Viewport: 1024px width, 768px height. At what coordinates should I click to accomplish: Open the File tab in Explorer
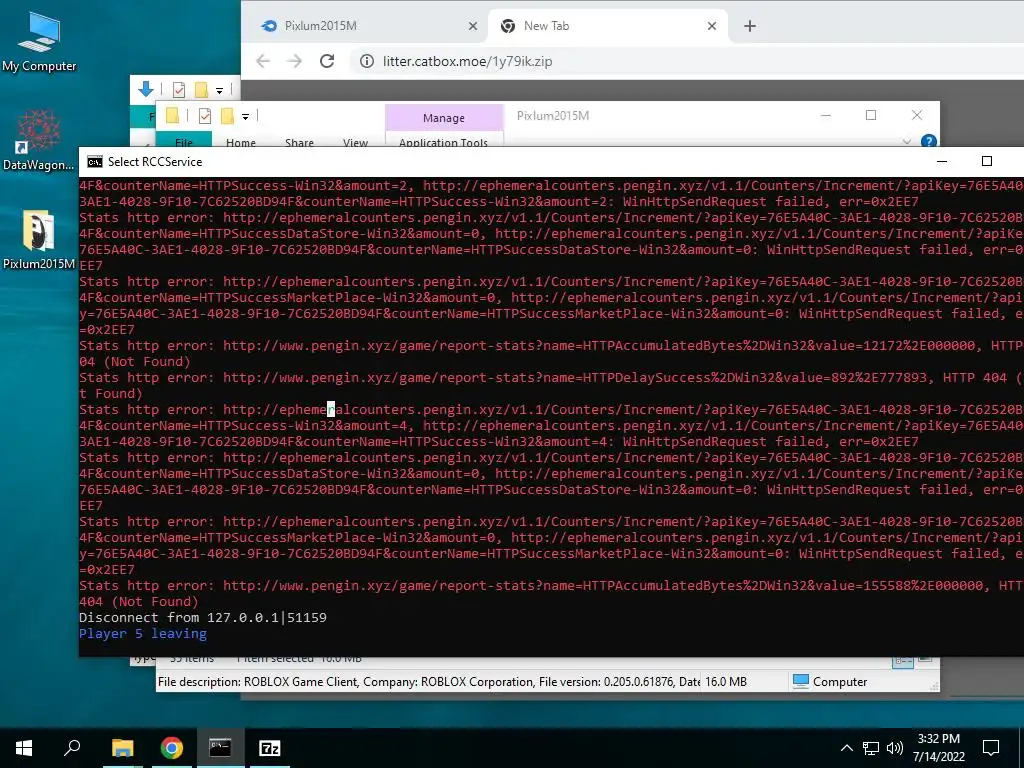click(184, 140)
